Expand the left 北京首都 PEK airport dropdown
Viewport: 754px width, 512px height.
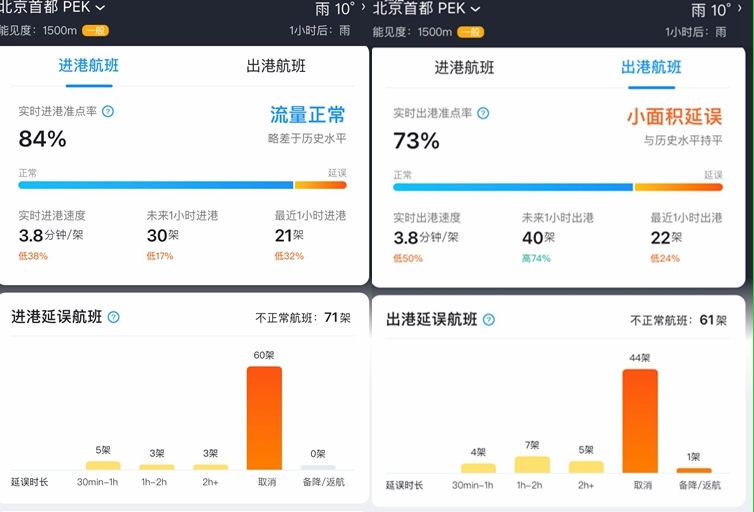click(100, 8)
